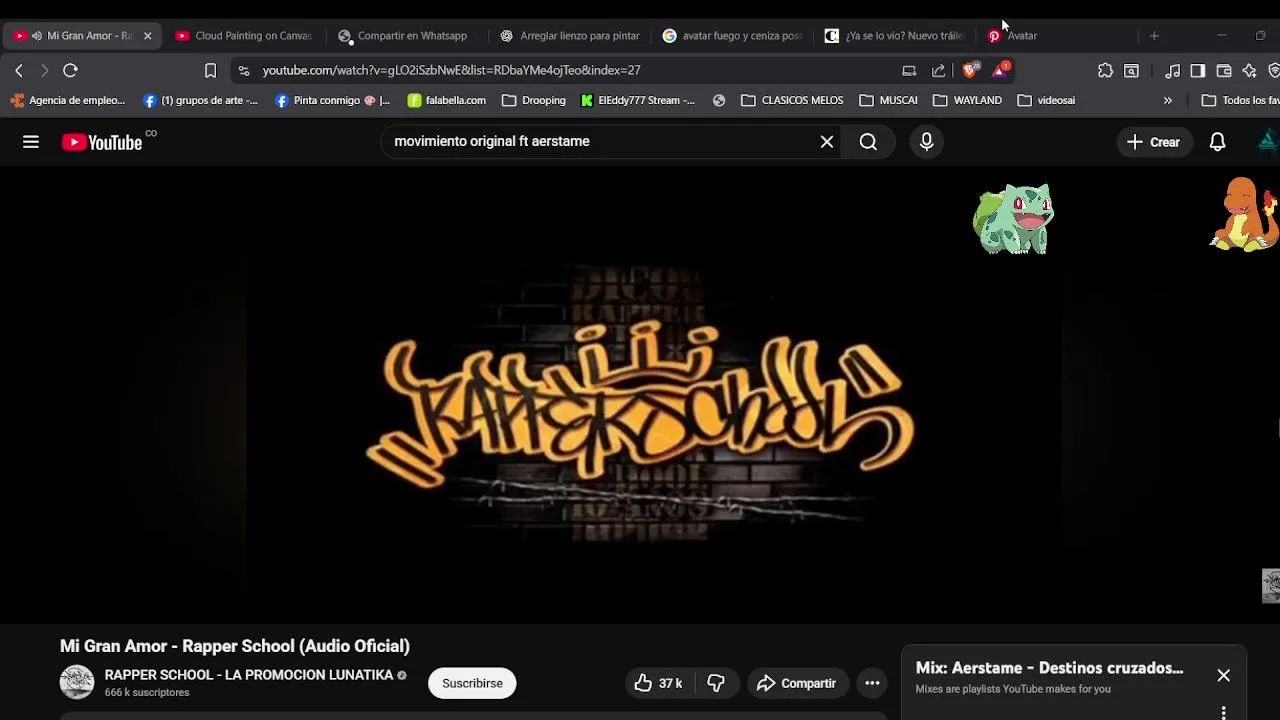Image resolution: width=1280 pixels, height=720 pixels.
Task: Dislike the video with thumbs down
Action: (716, 683)
